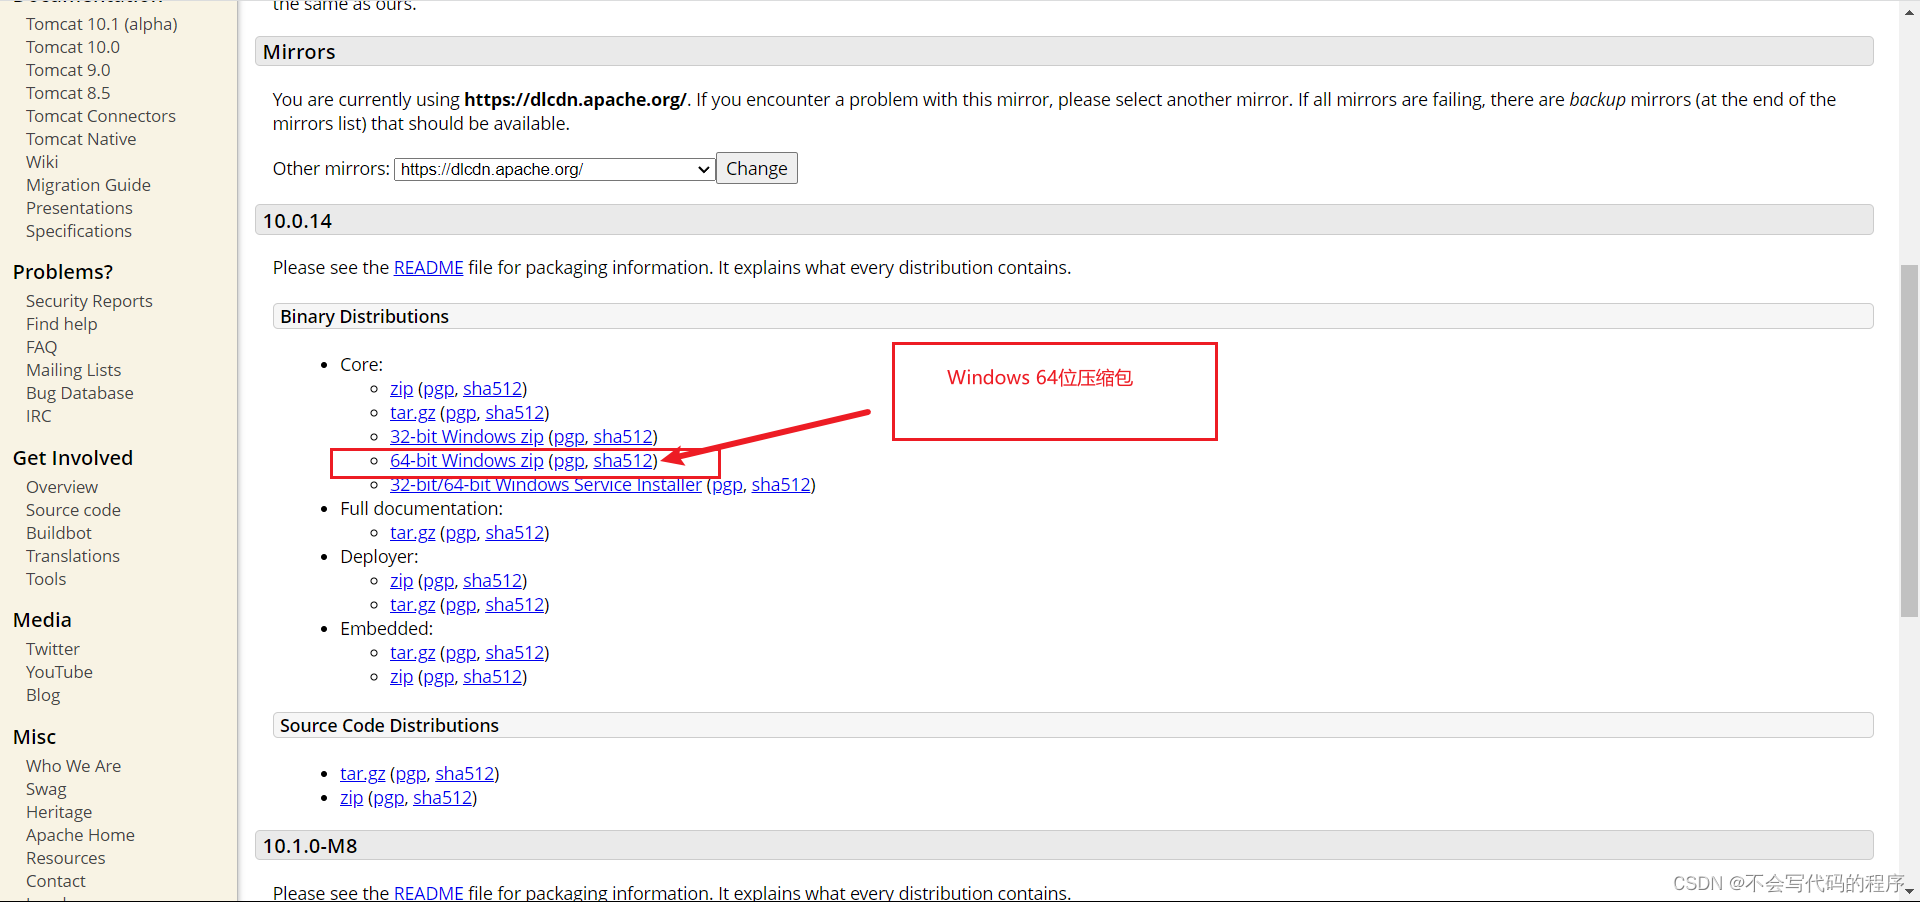Download the 64-bit Windows zip
The image size is (1920, 902).
(x=467, y=460)
